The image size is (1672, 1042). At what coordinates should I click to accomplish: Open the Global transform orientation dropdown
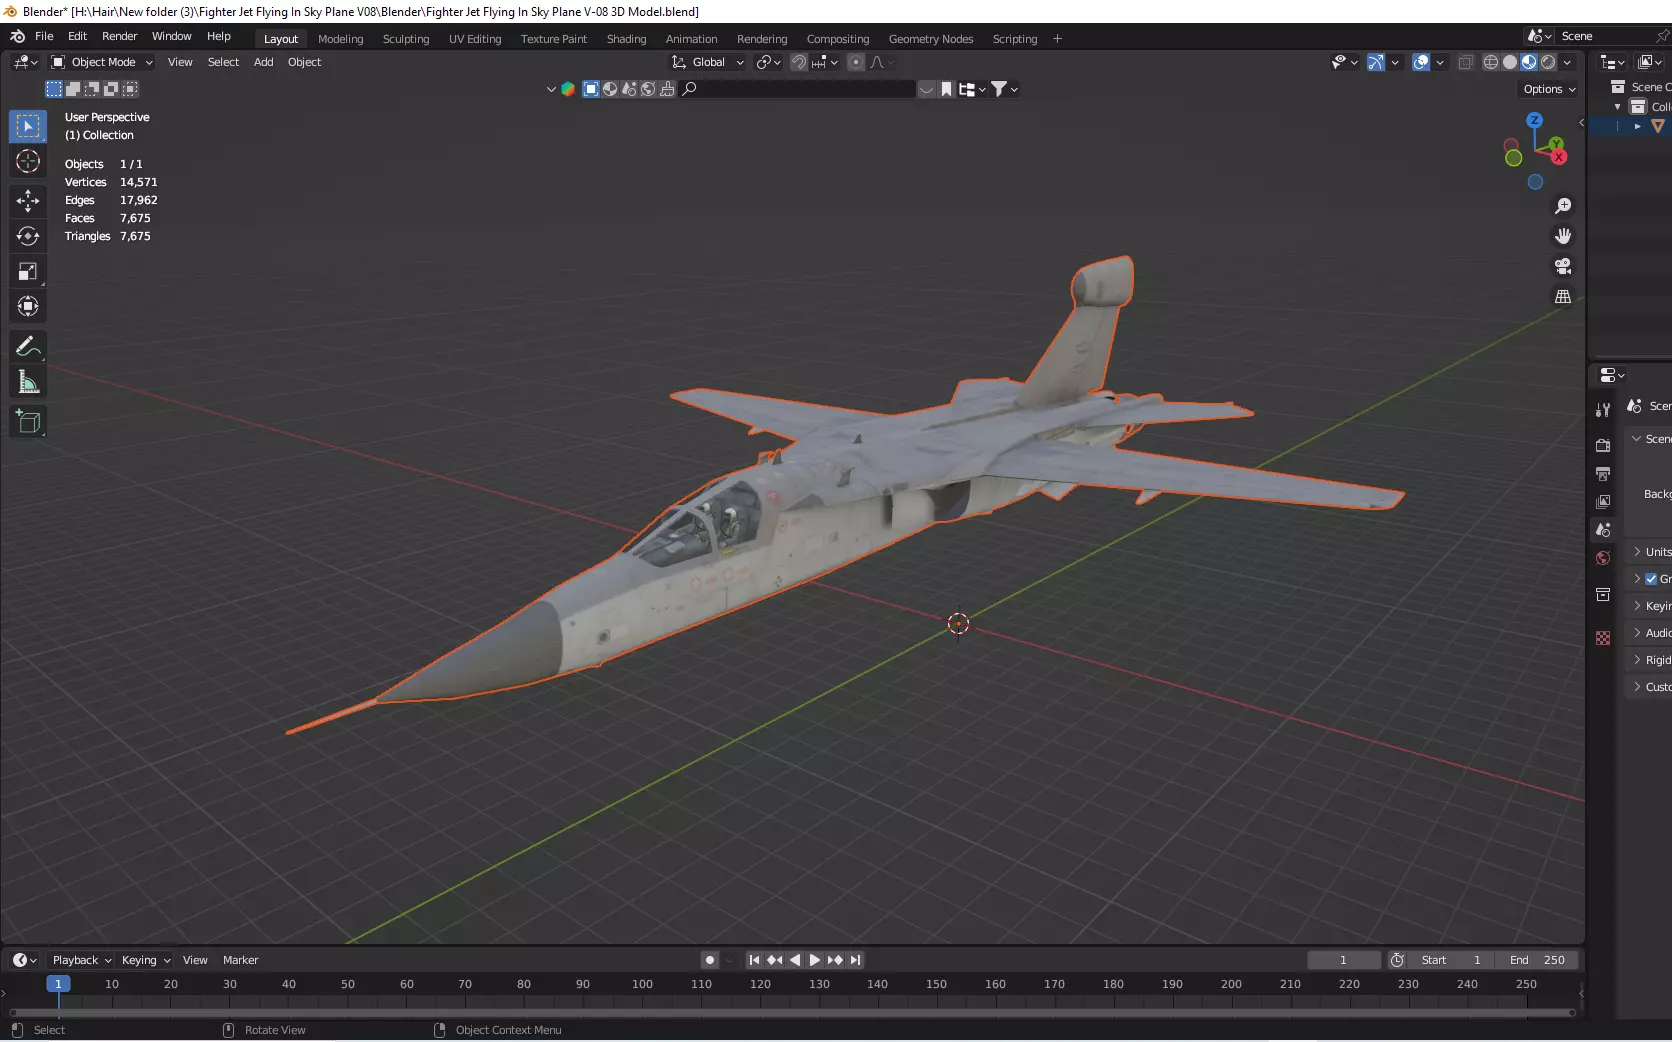(x=709, y=62)
